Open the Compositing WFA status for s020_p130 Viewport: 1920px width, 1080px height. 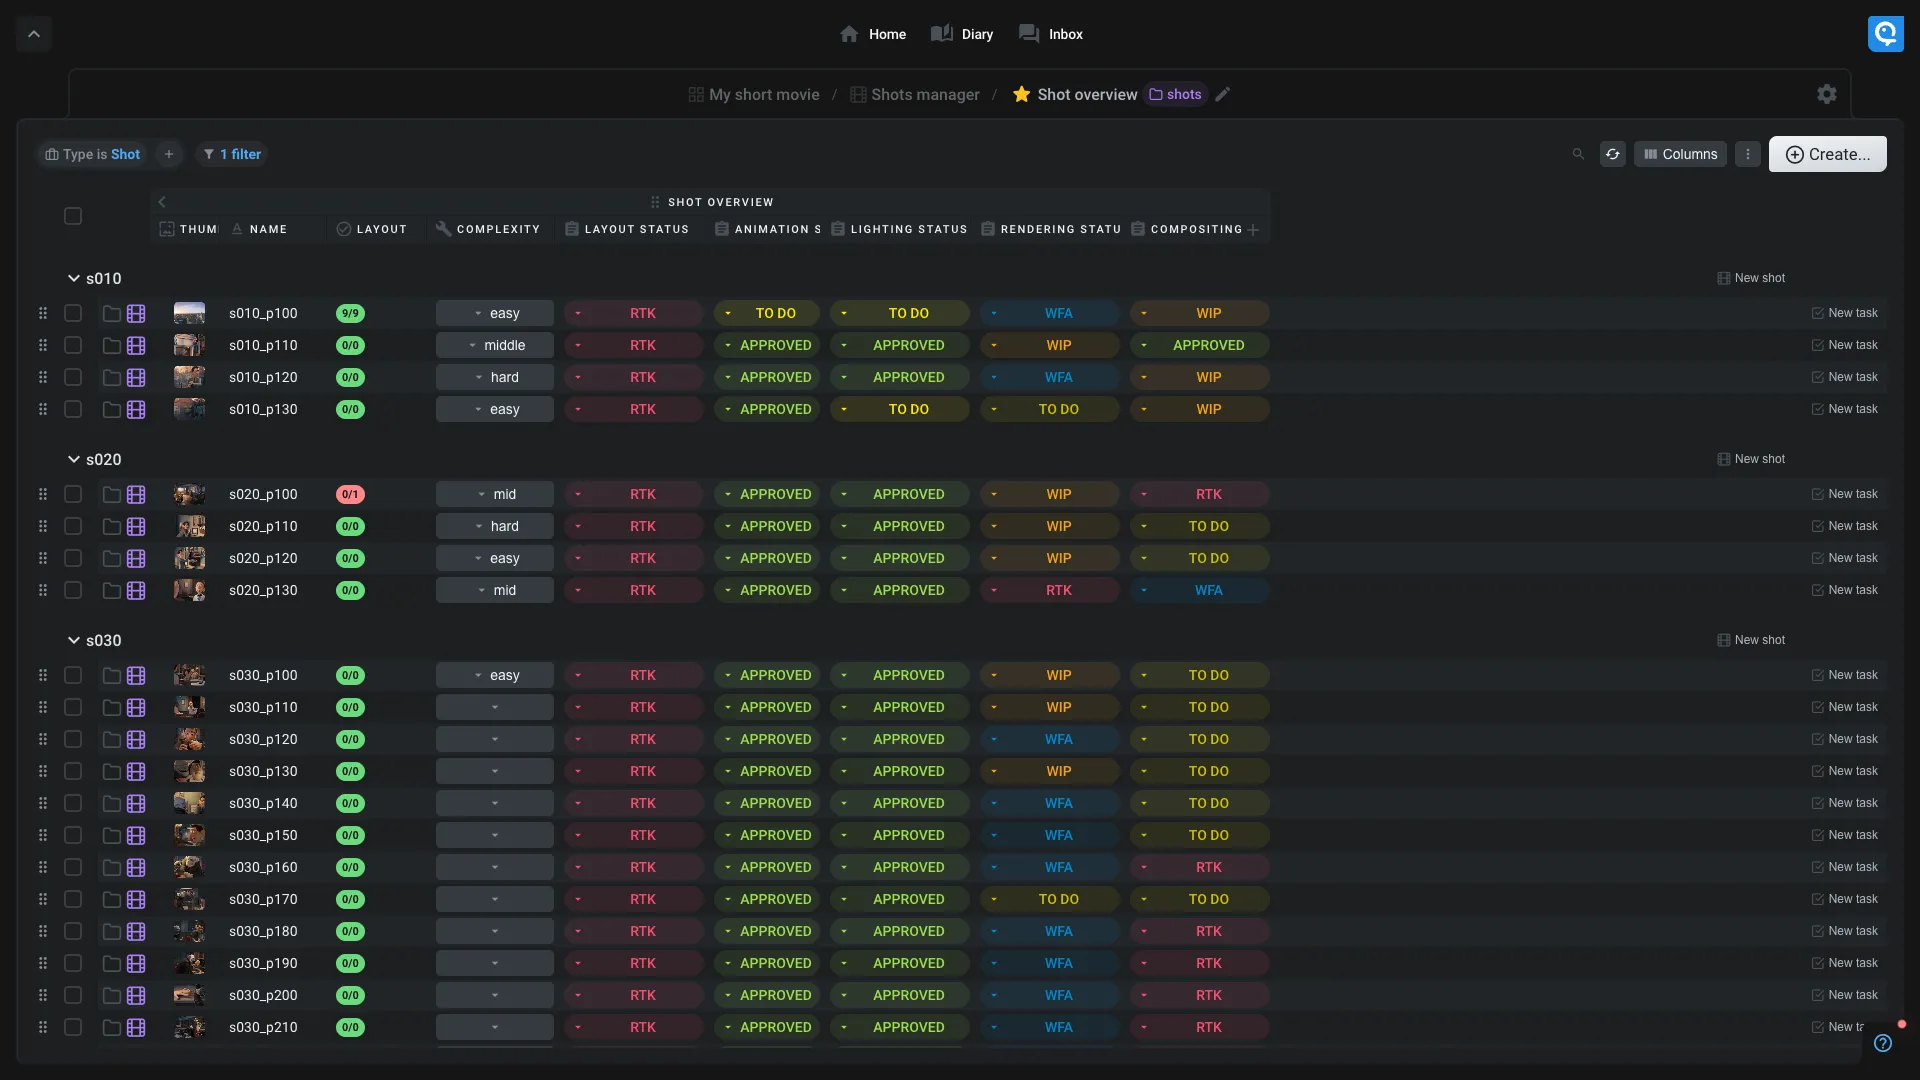point(1199,590)
